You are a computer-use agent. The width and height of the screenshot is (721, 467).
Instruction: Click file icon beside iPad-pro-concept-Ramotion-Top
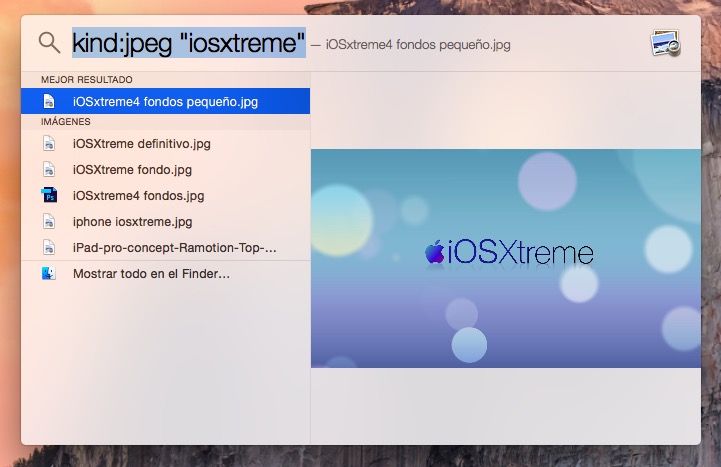pyautogui.click(x=49, y=248)
